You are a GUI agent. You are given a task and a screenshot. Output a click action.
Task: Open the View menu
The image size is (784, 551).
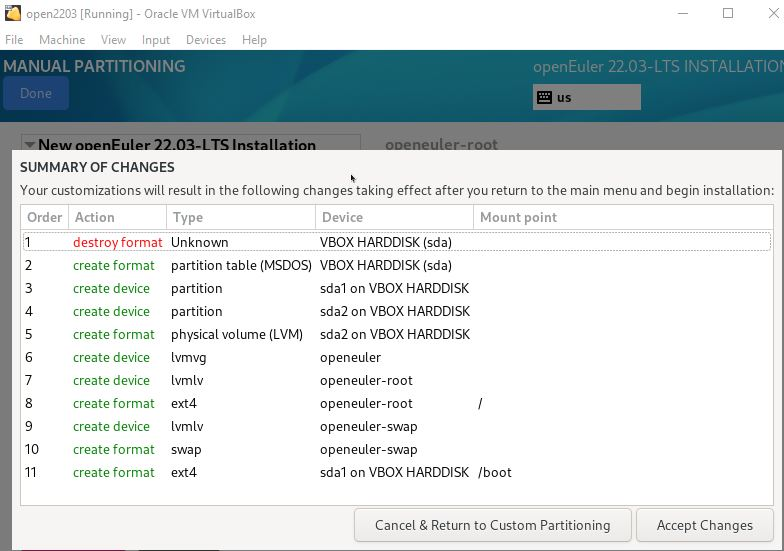(114, 40)
